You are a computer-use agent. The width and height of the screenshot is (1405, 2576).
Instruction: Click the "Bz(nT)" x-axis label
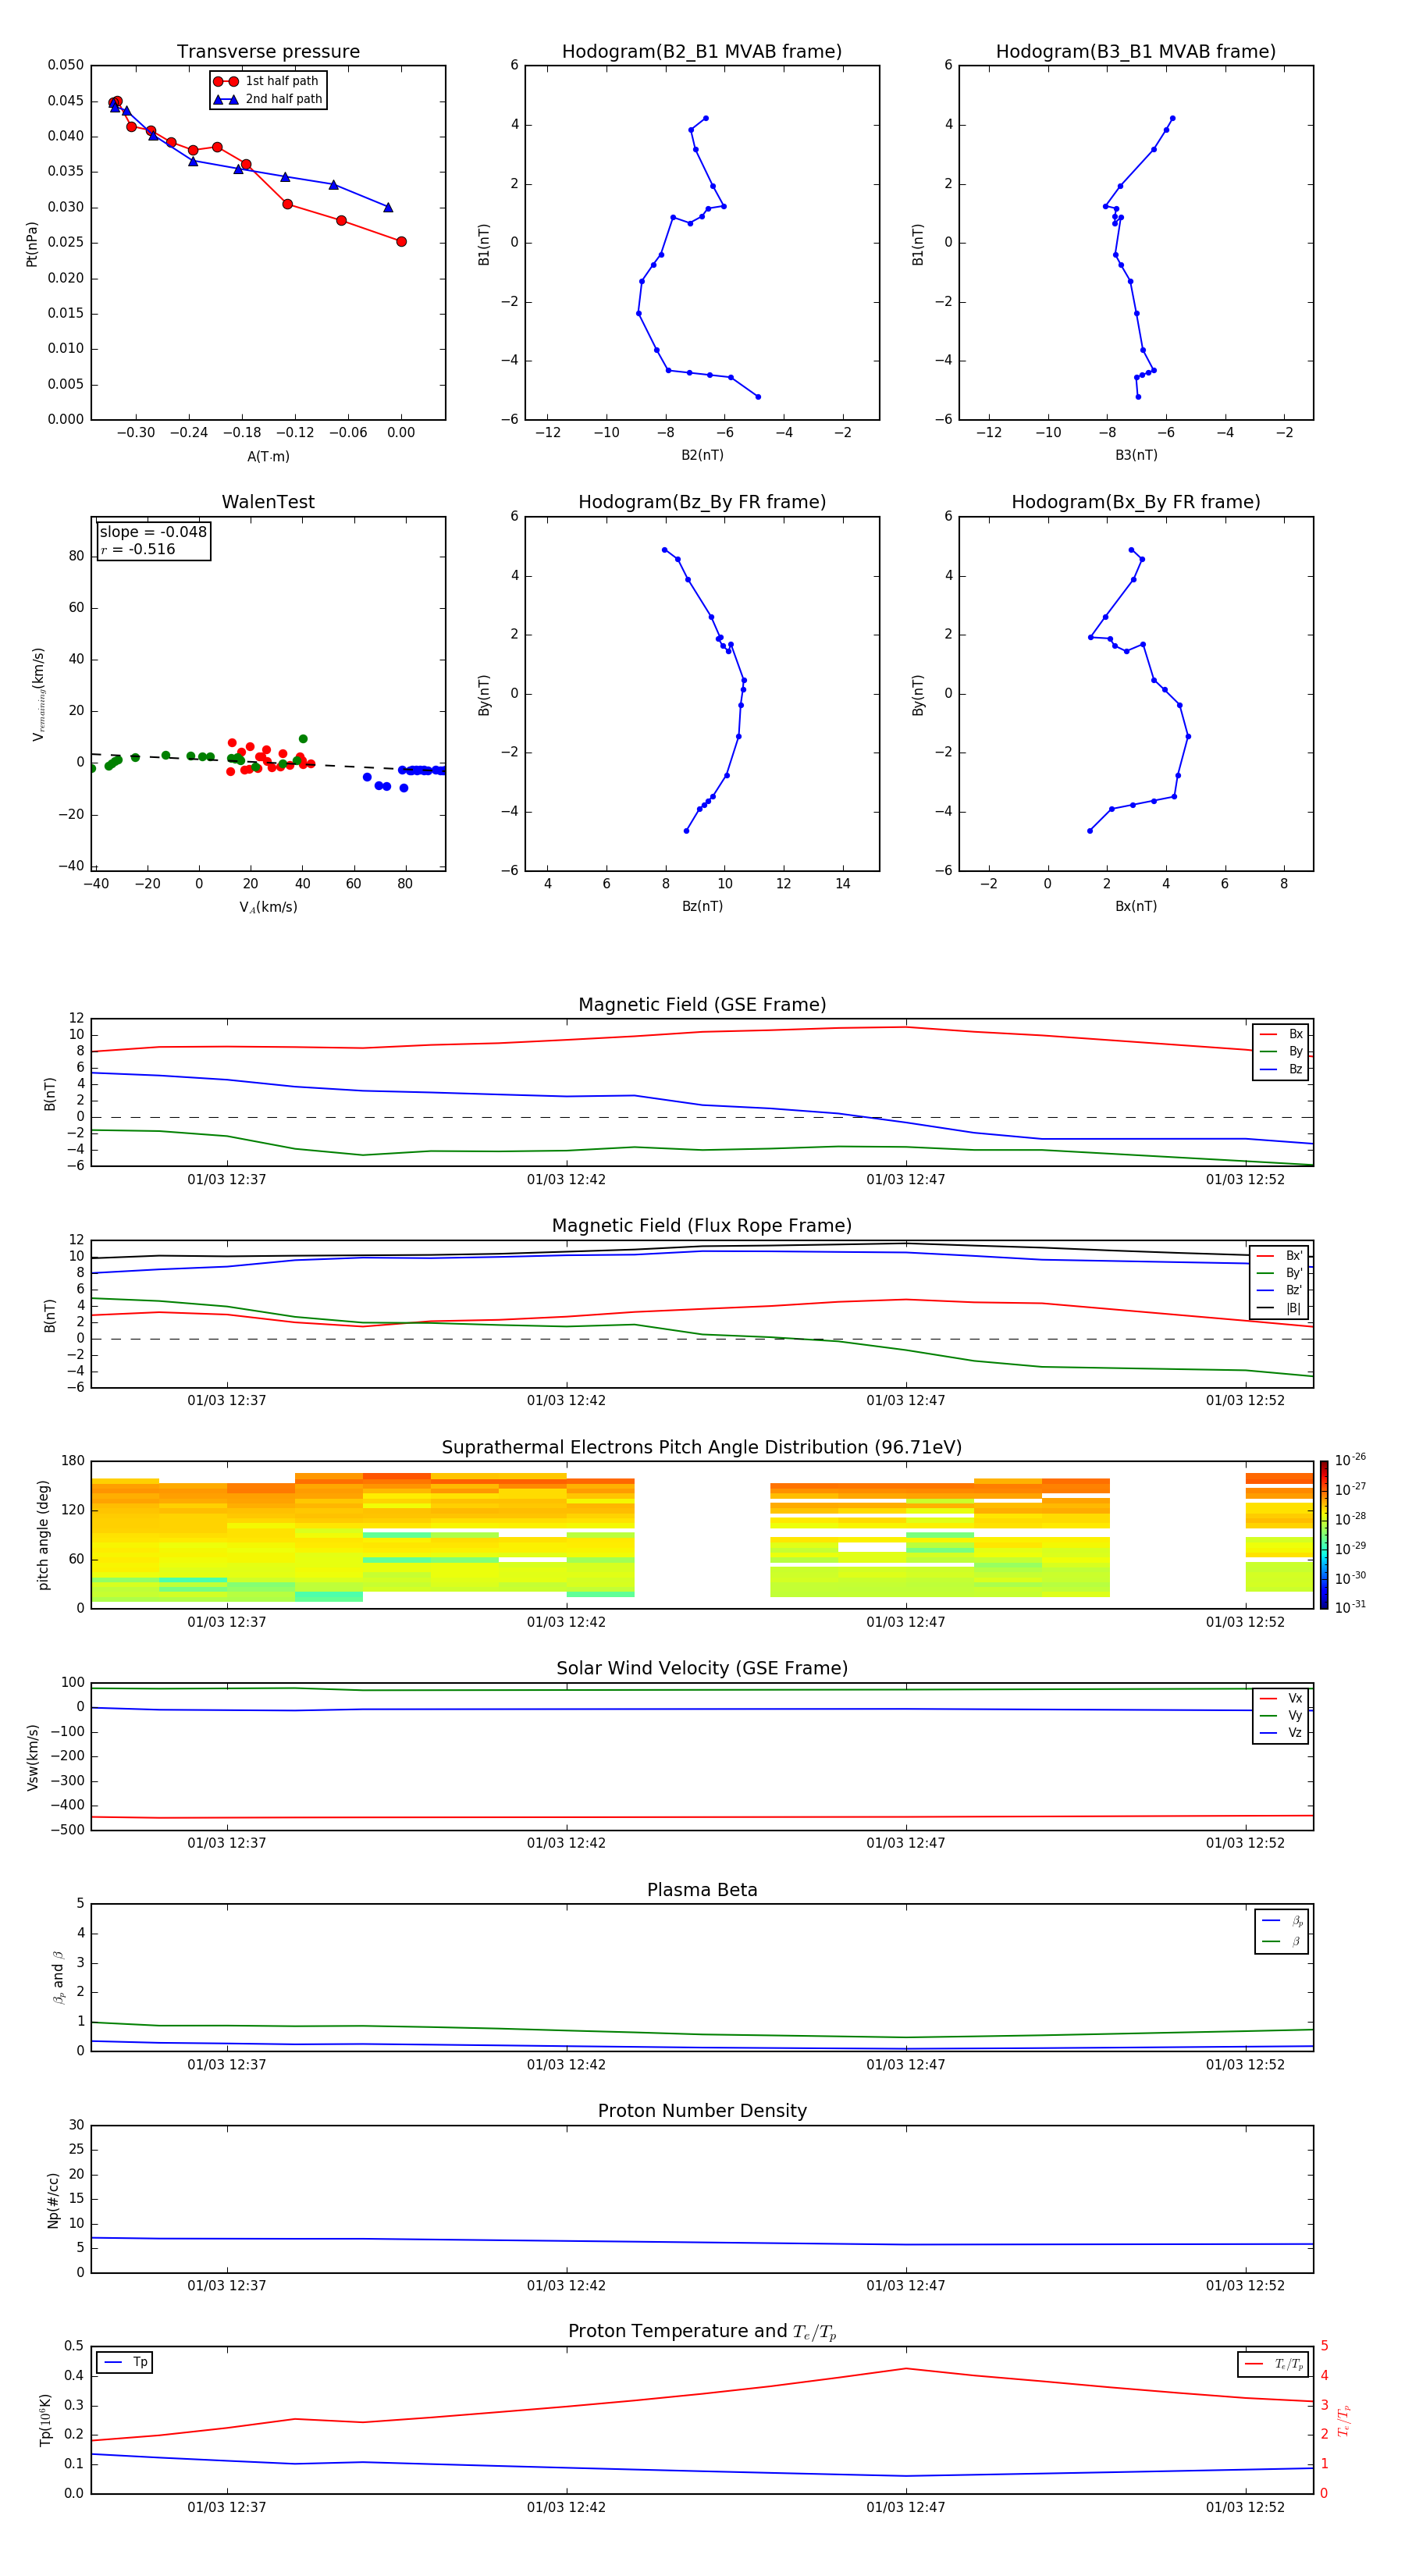(x=702, y=906)
